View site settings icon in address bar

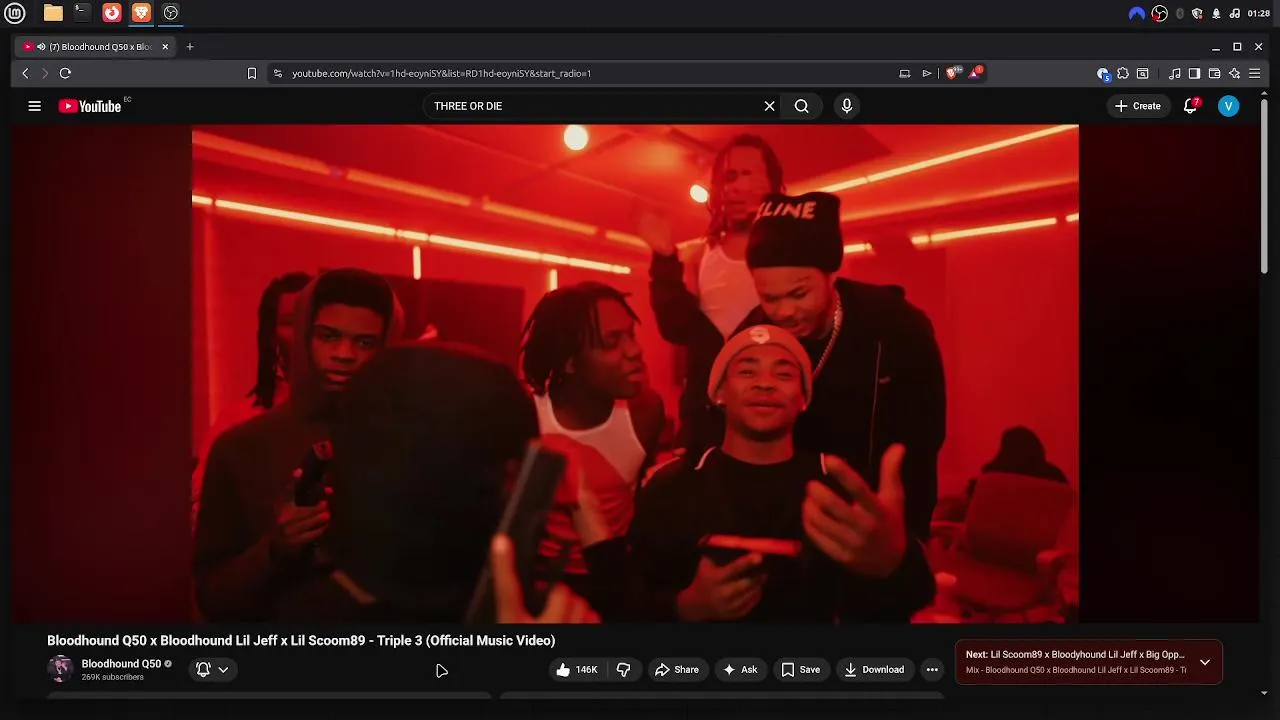pos(278,73)
